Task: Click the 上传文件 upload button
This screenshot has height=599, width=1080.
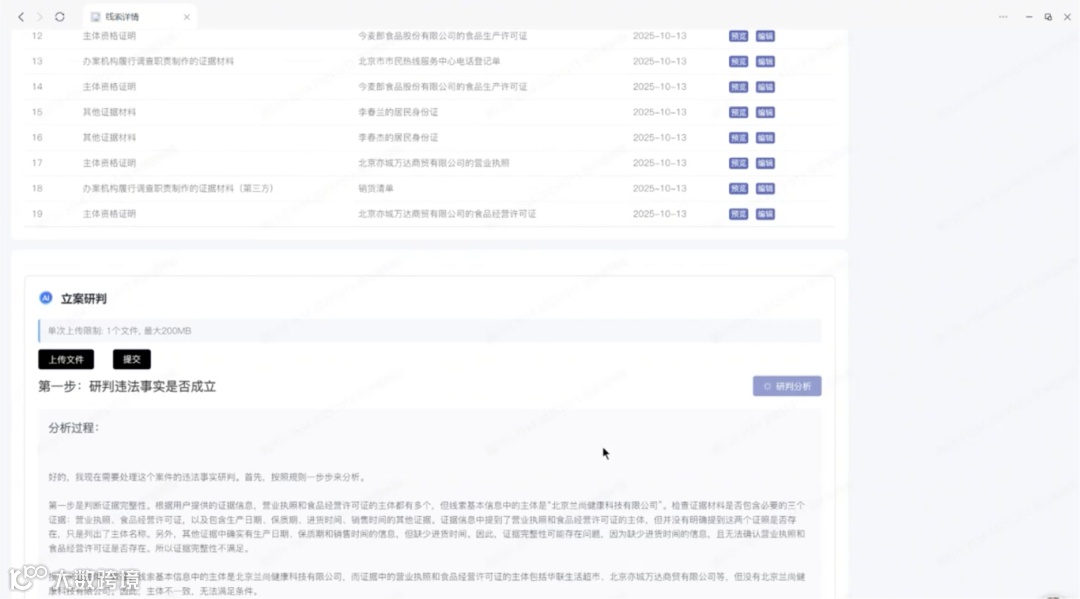Action: [x=66, y=358]
